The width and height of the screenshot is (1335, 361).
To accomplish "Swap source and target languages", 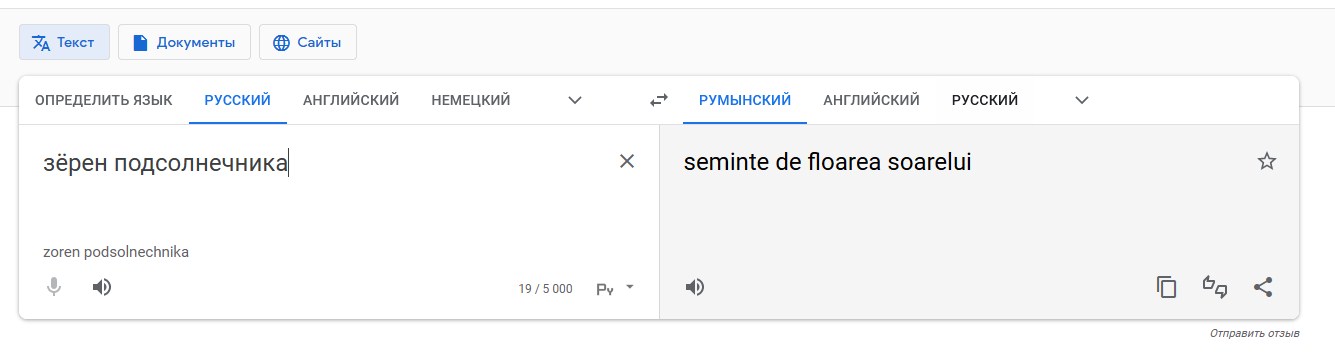I will [x=658, y=100].
